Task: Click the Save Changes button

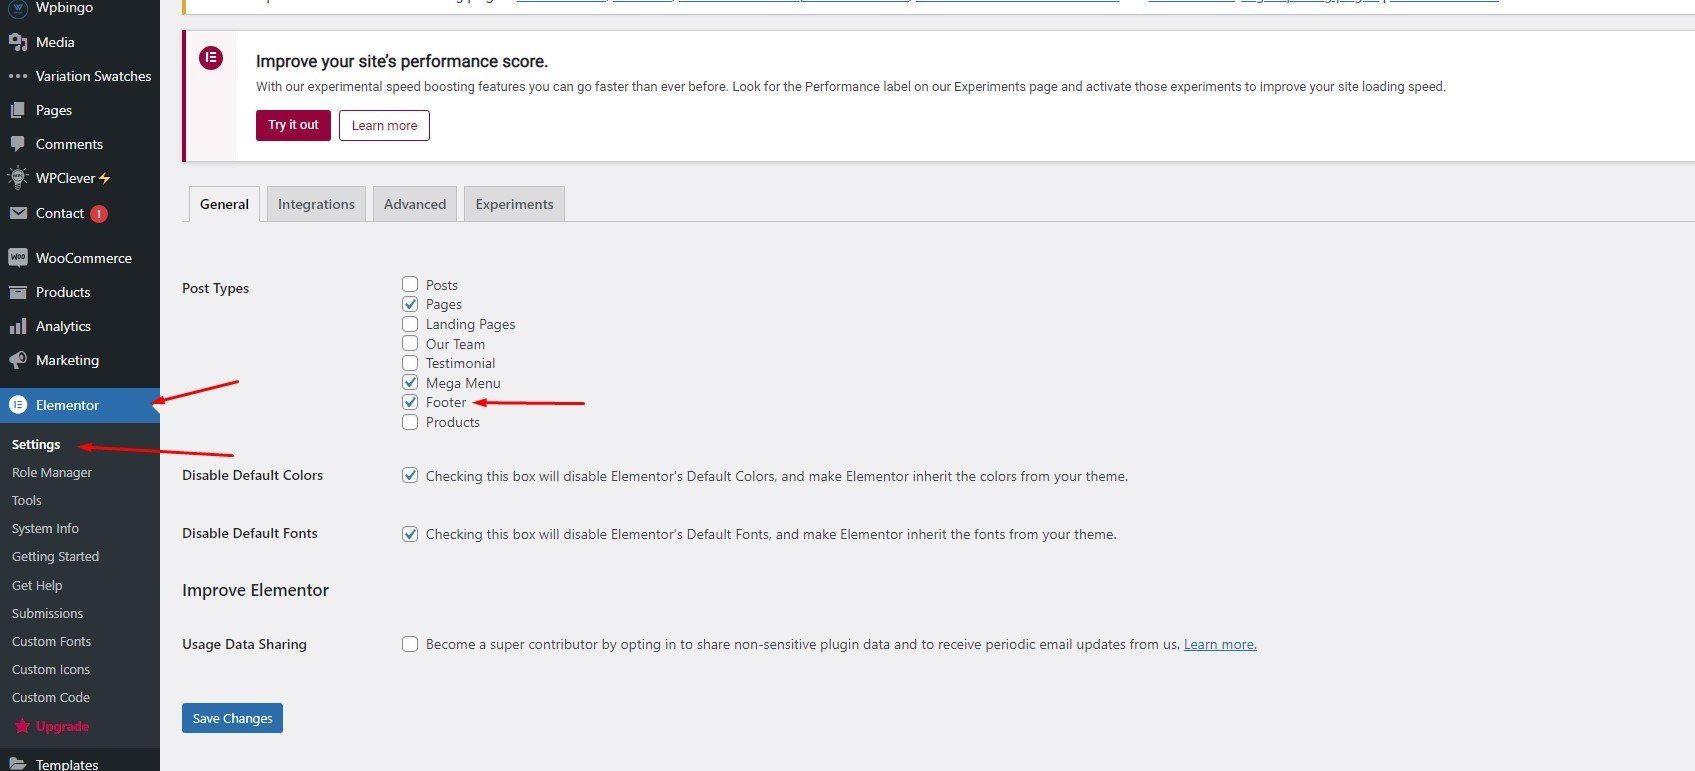Action: [232, 718]
